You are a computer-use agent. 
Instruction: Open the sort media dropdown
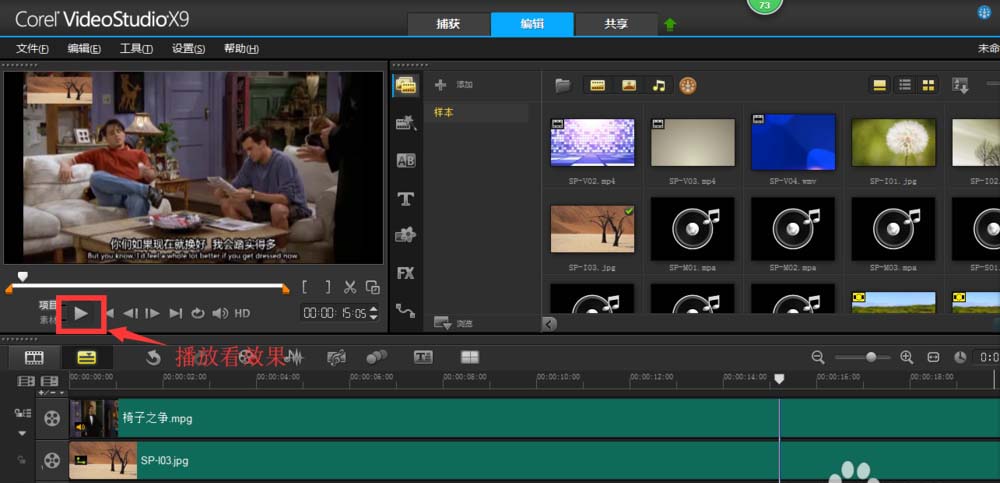(961, 86)
